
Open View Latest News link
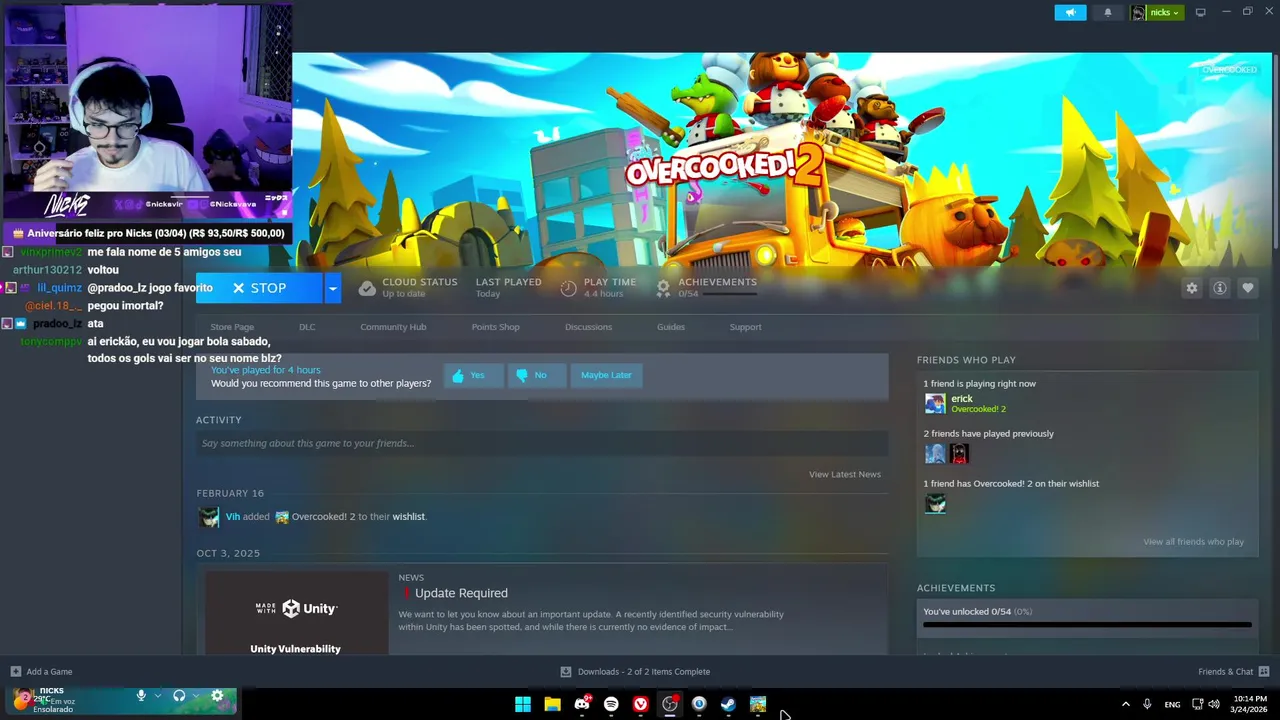click(844, 474)
